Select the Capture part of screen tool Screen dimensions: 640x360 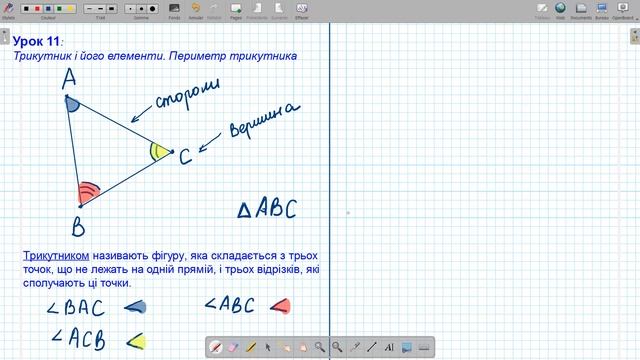click(407, 347)
